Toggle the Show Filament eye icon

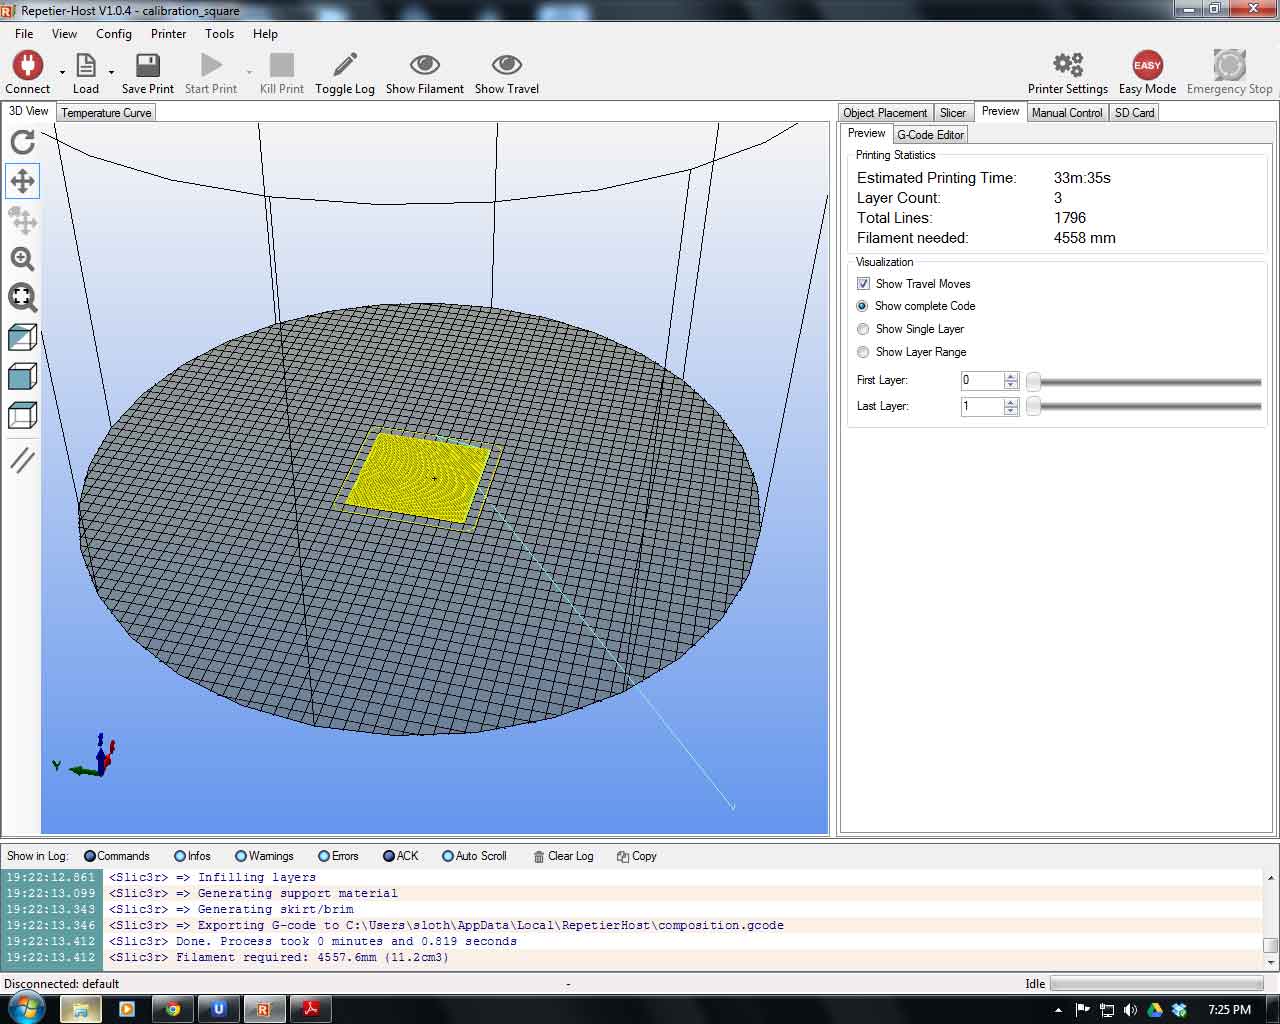tap(425, 66)
